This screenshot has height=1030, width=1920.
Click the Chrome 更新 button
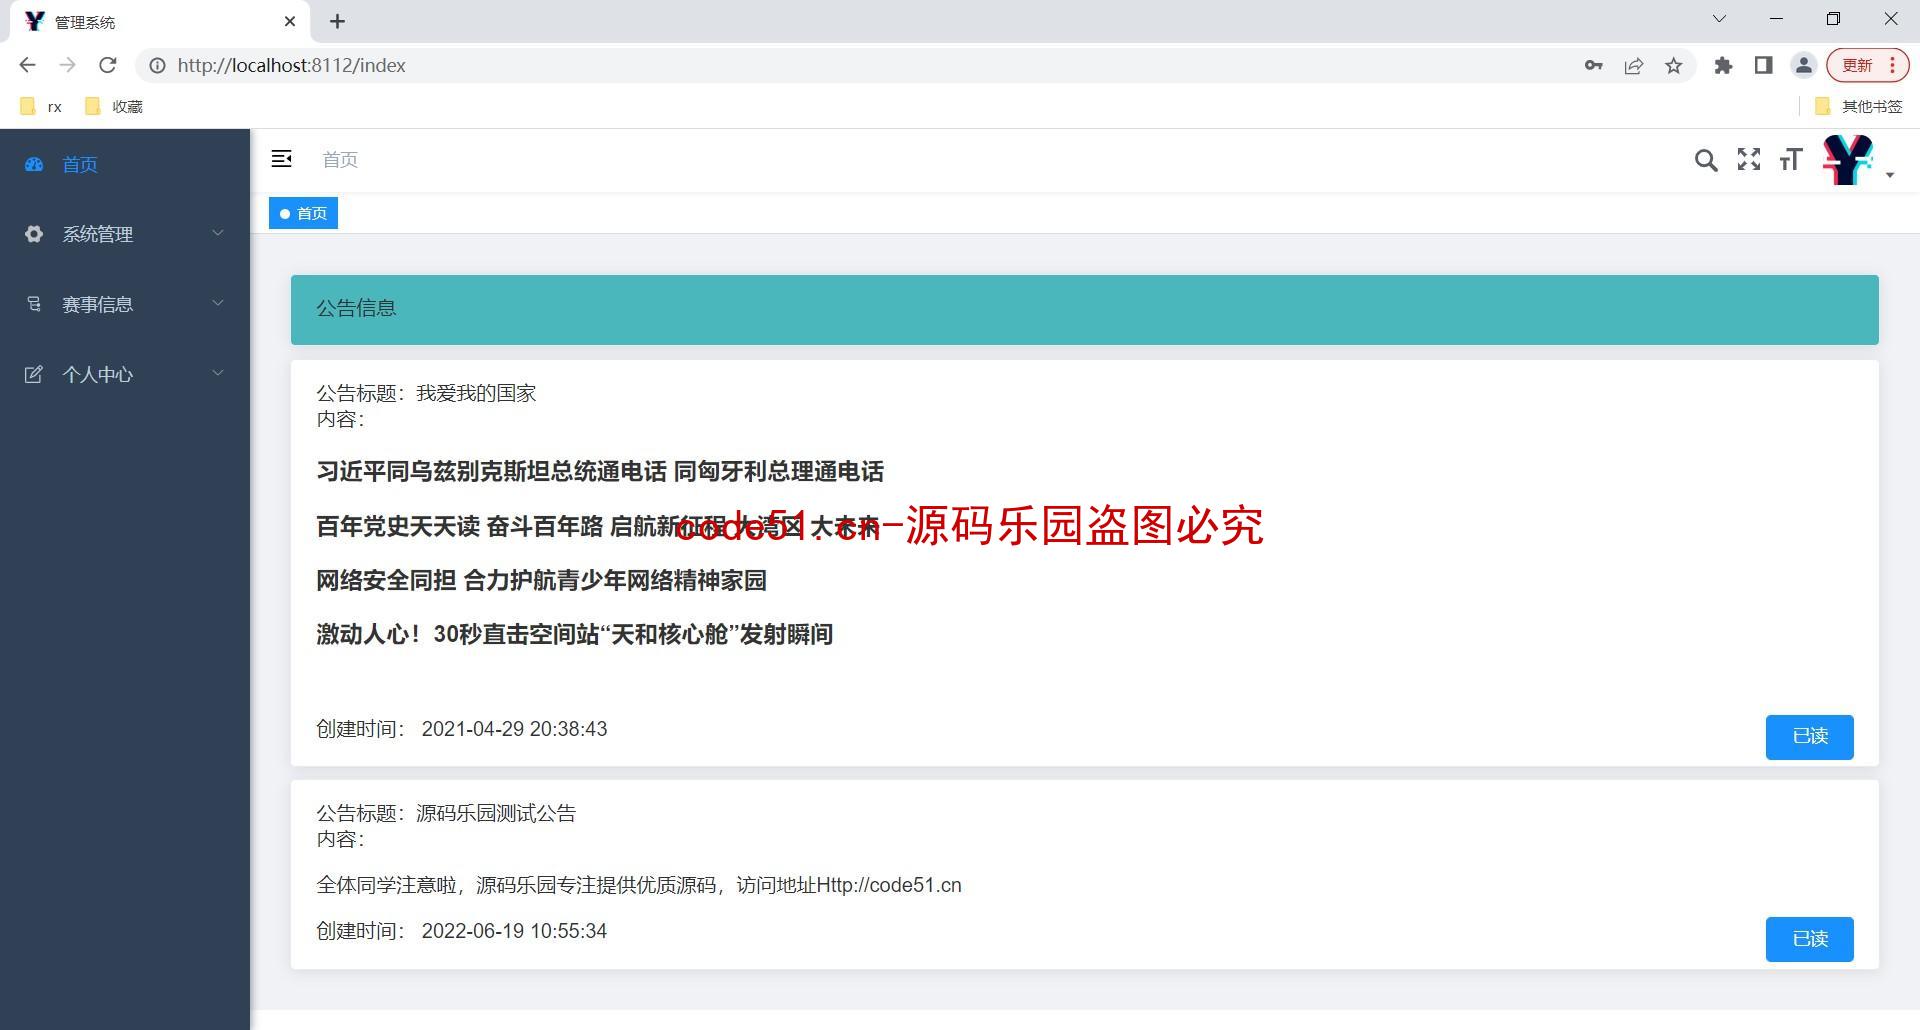tap(1867, 65)
